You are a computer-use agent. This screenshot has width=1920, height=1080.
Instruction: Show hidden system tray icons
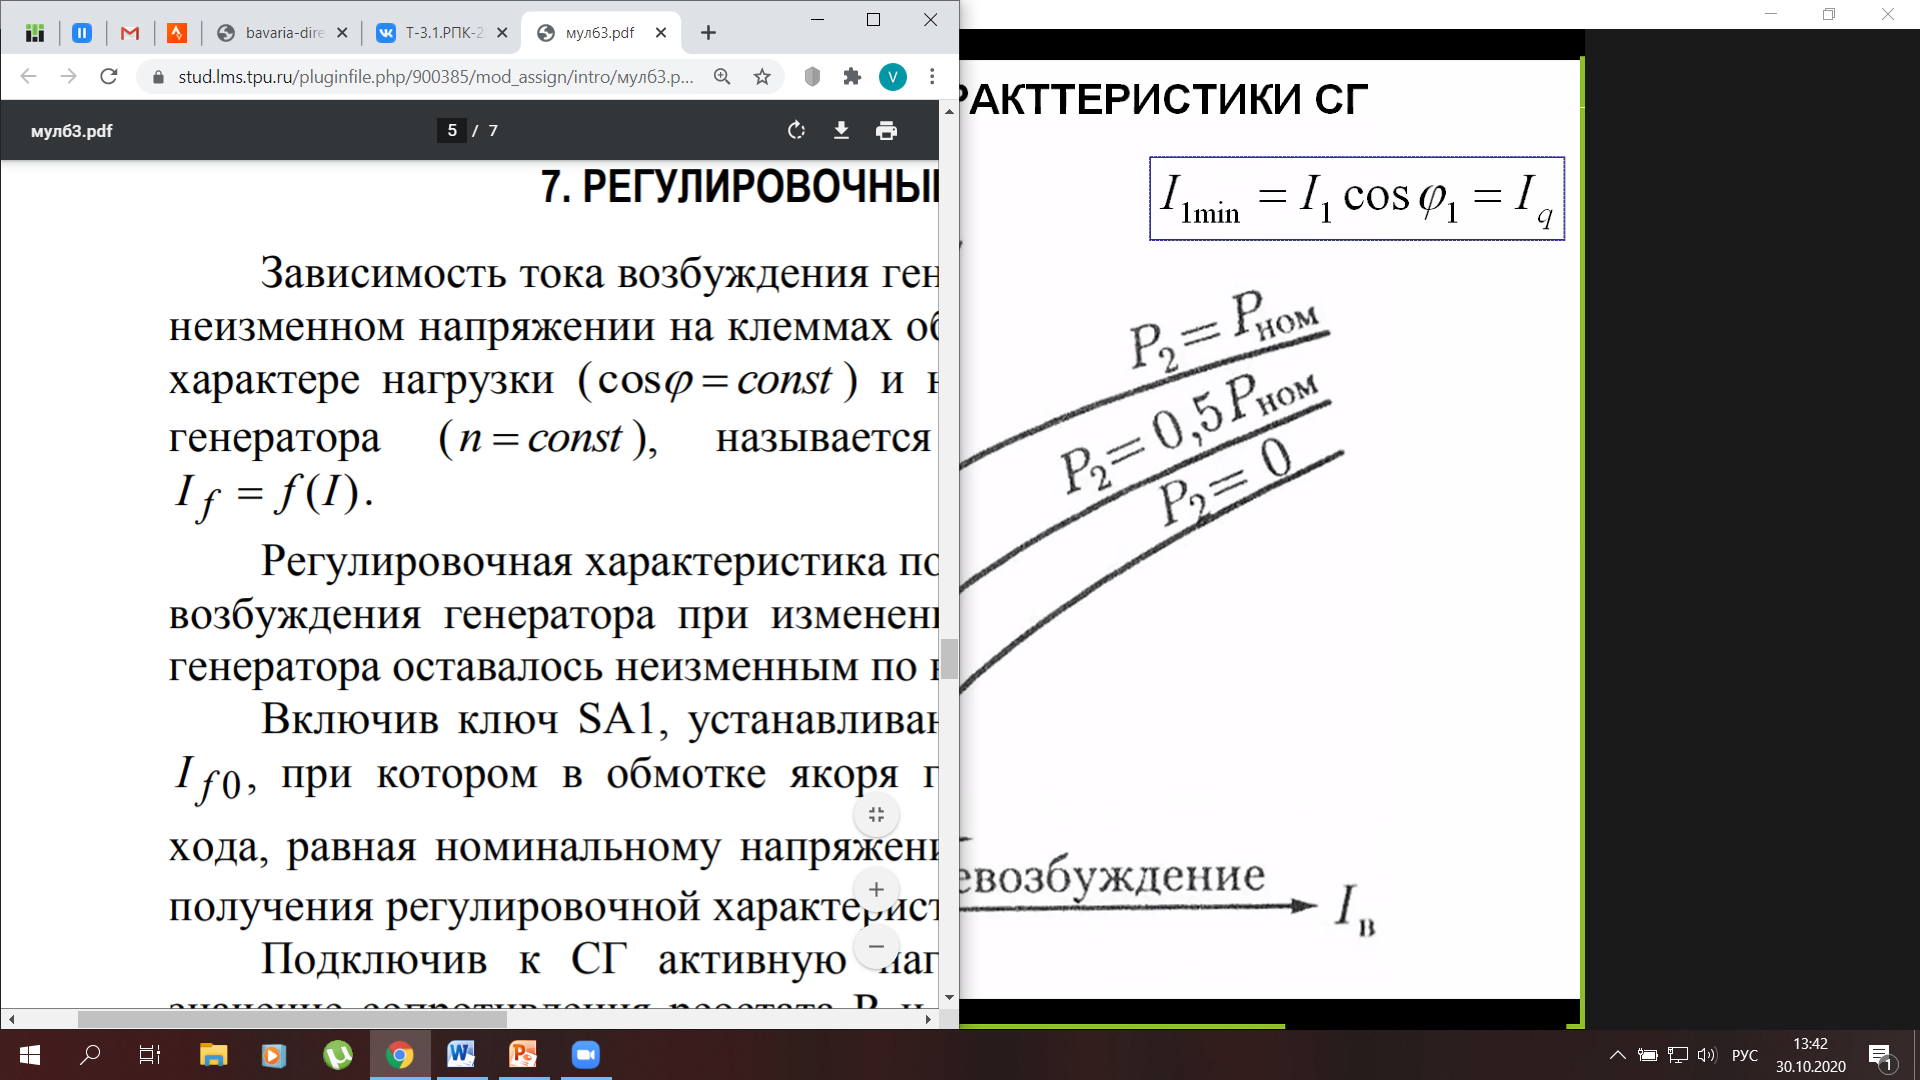coord(1617,1055)
